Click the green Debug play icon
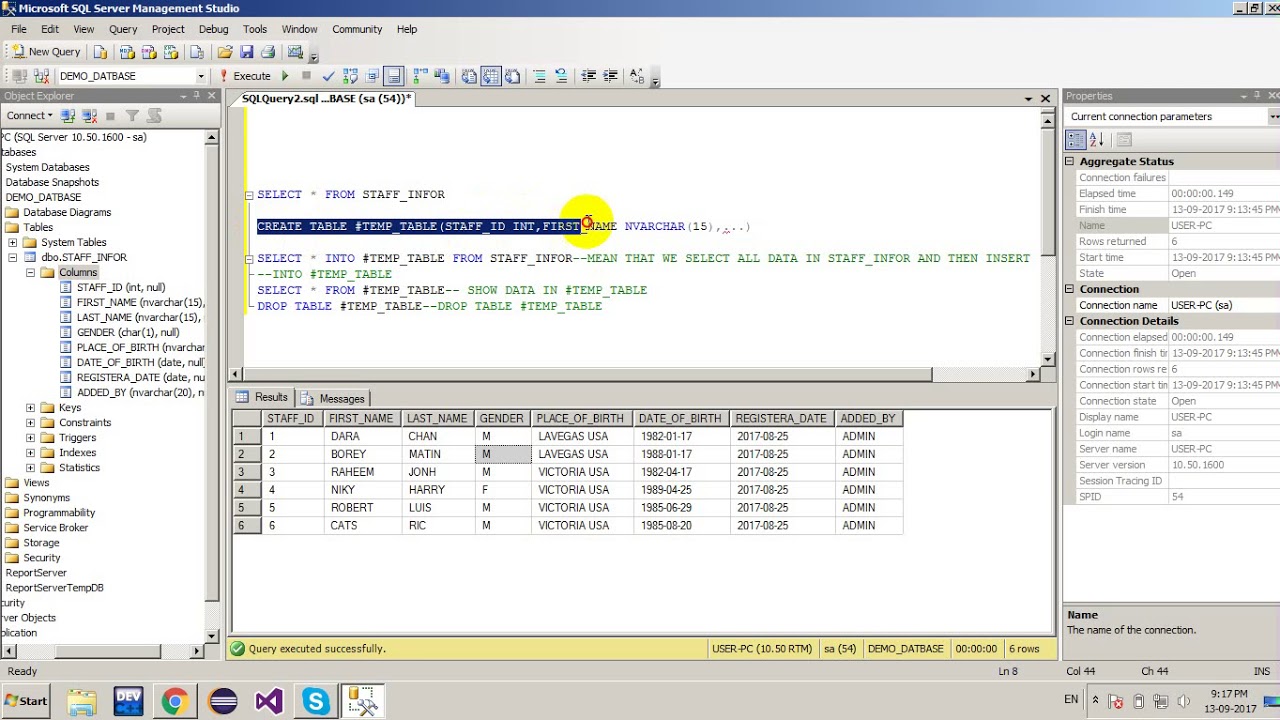Viewport: 1280px width, 720px height. tap(285, 76)
